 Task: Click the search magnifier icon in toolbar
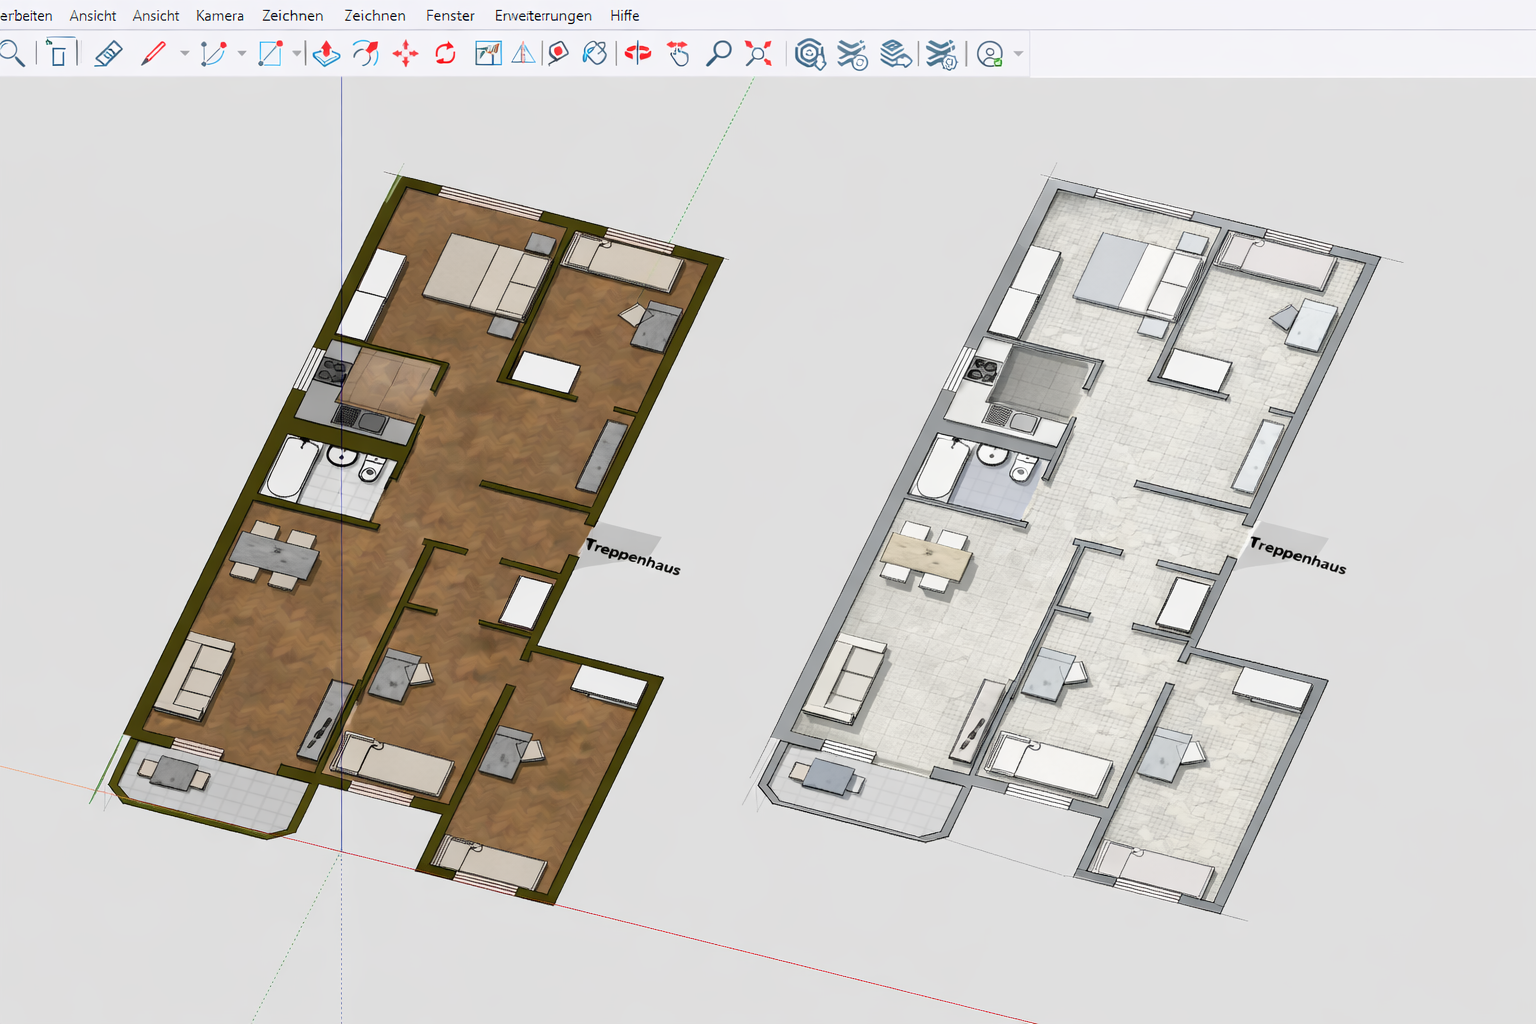[x=11, y=53]
